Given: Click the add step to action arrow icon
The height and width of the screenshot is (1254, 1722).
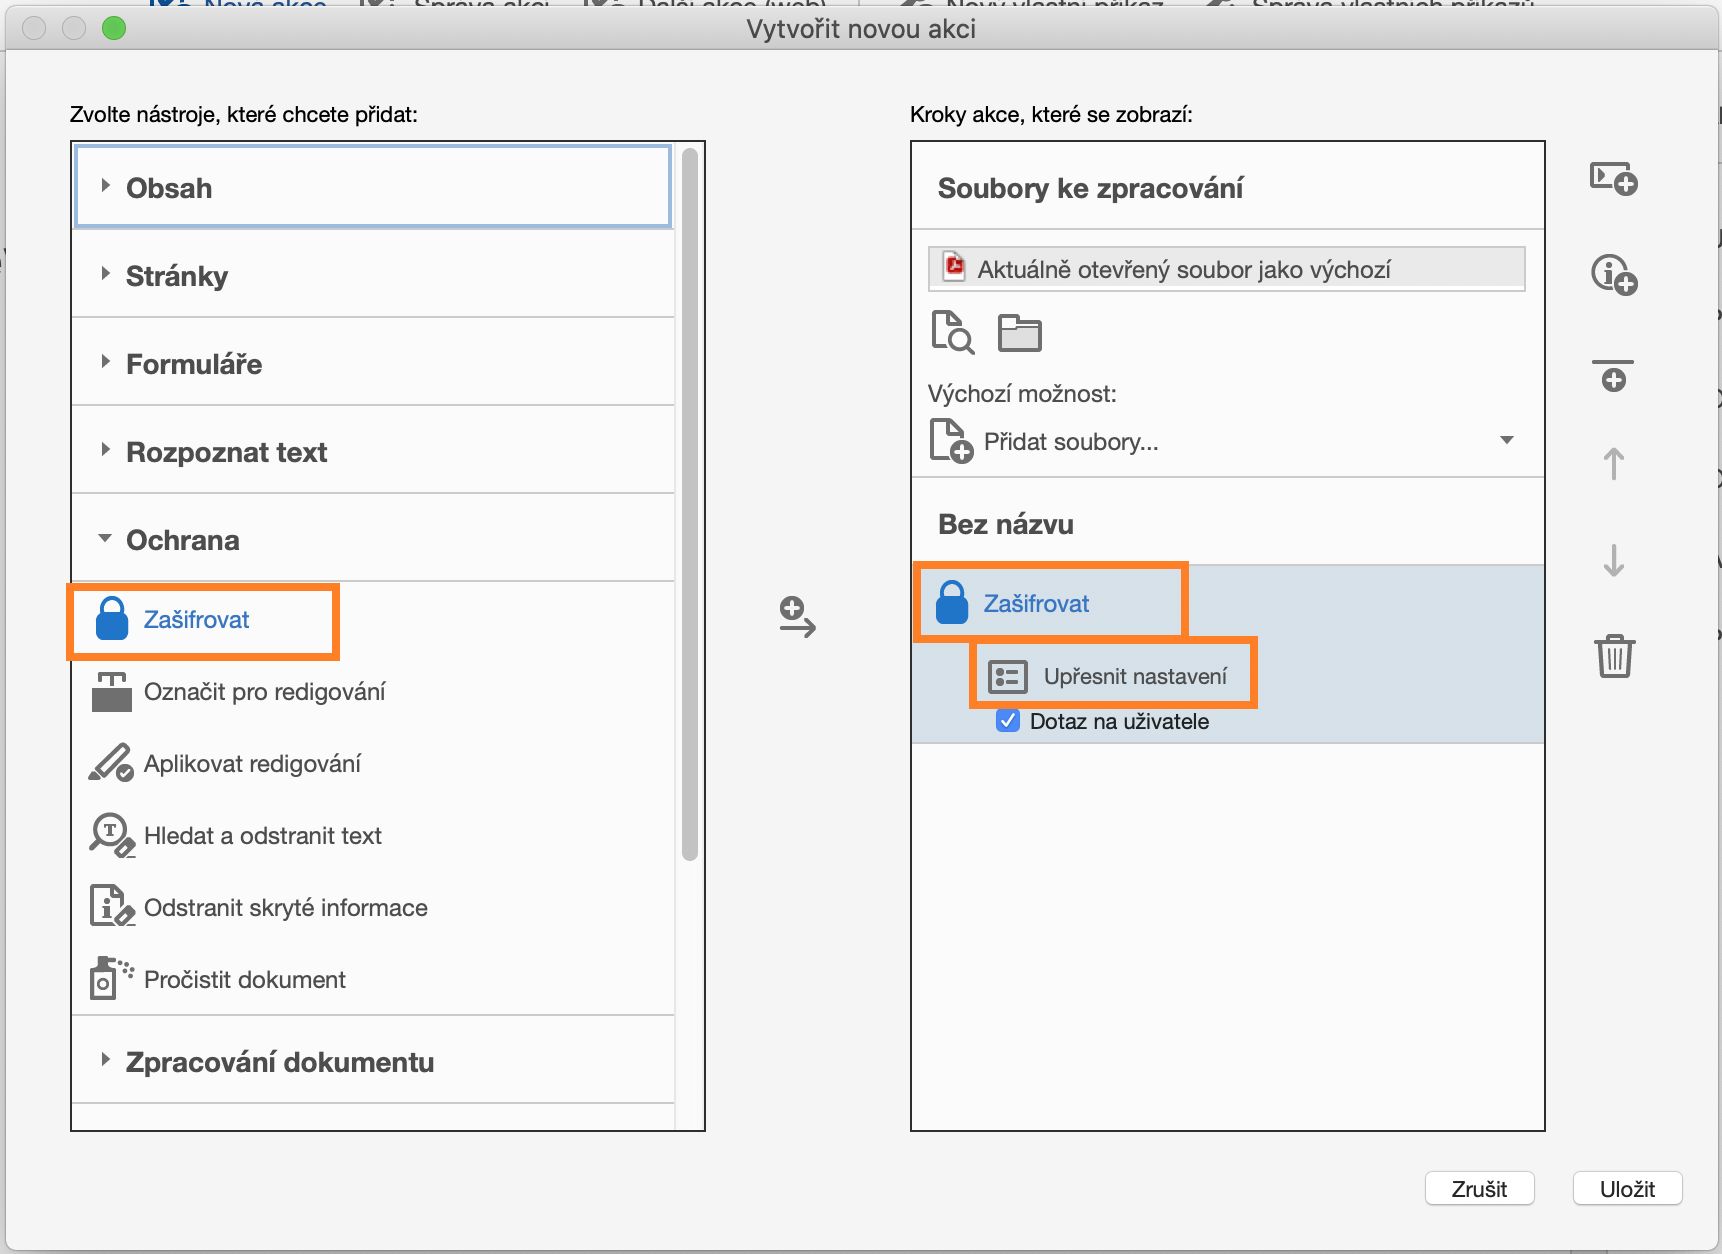Looking at the screenshot, I should tap(797, 617).
